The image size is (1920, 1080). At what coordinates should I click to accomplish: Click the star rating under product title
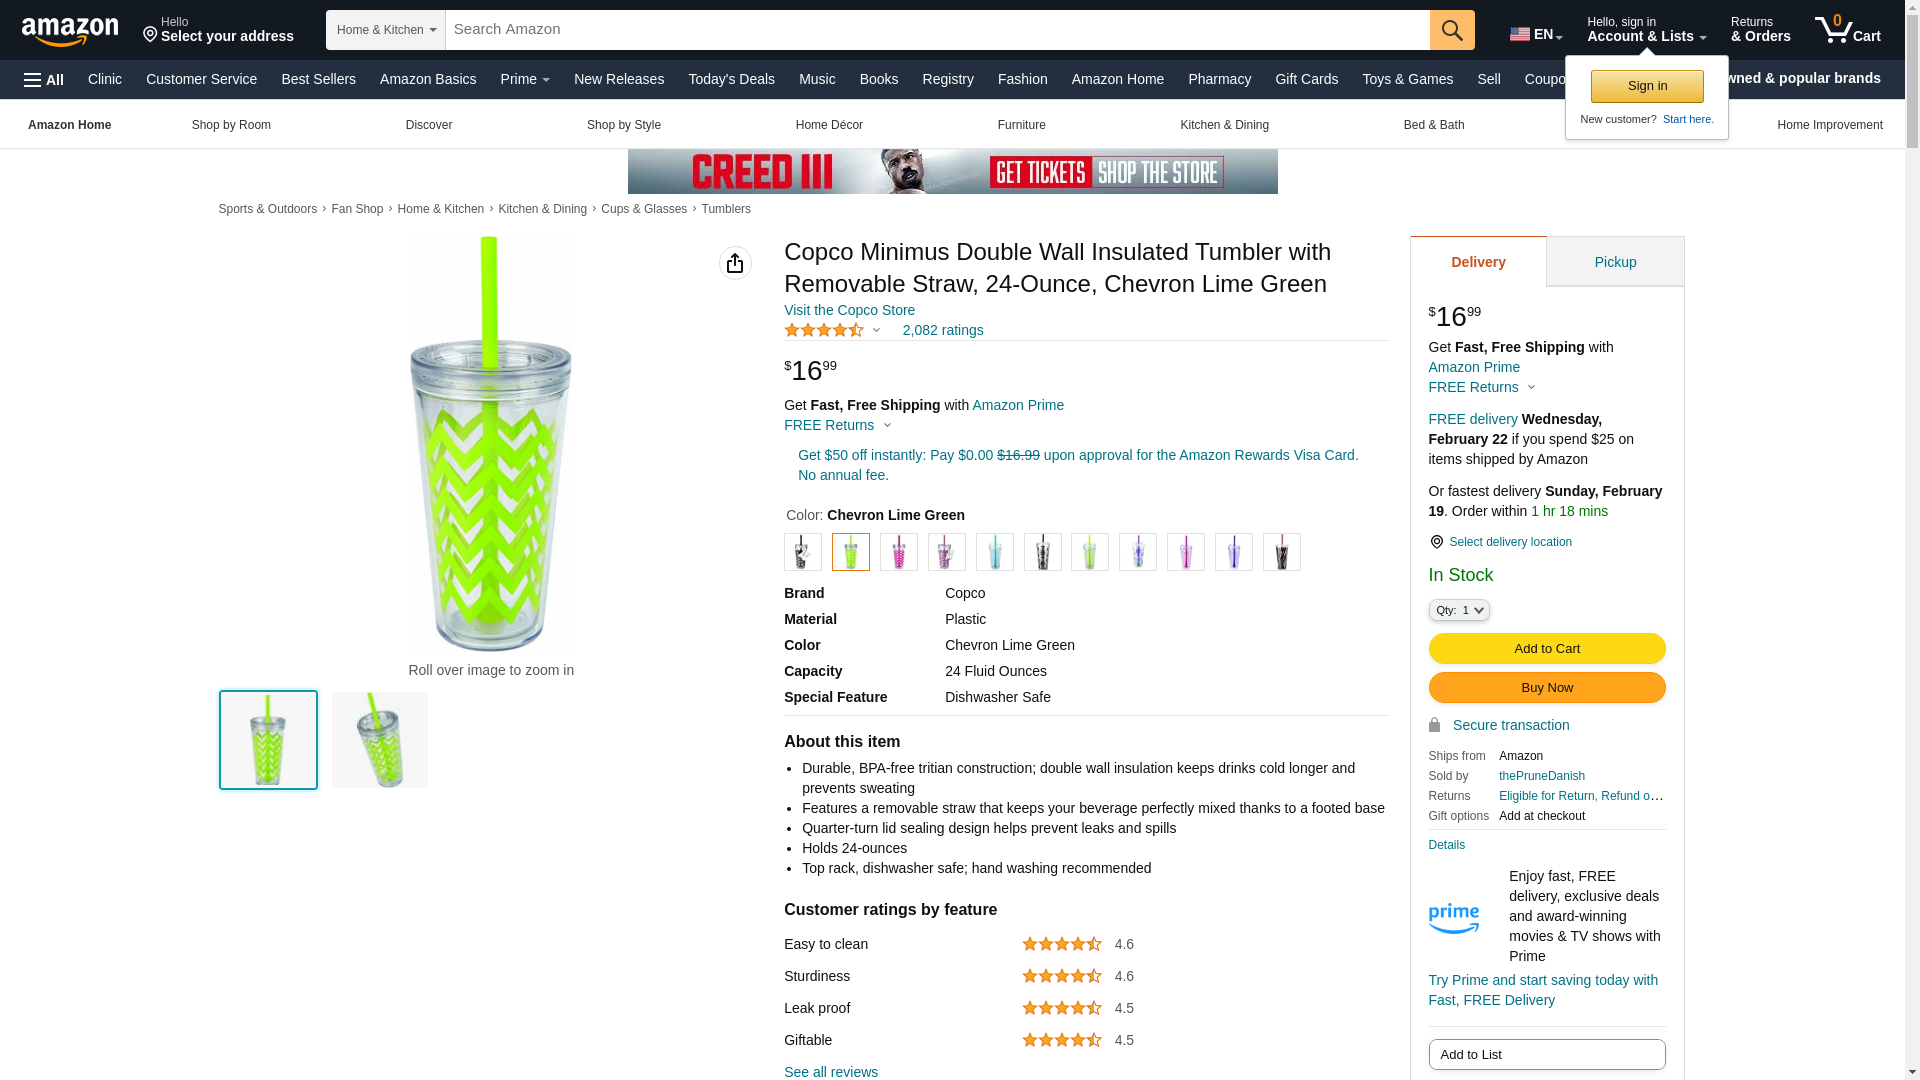(824, 330)
